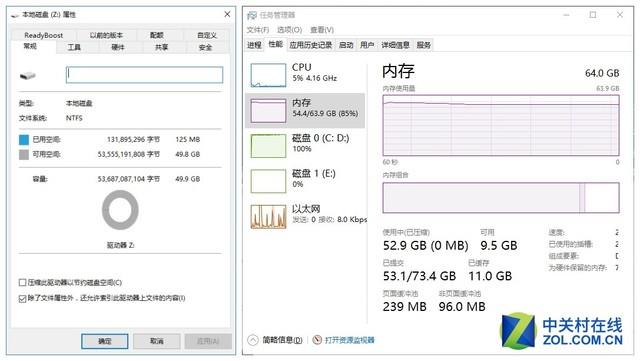This screenshot has width=640, height=361.
Task: Switch to the 常规 tab
Action: pos(30,46)
